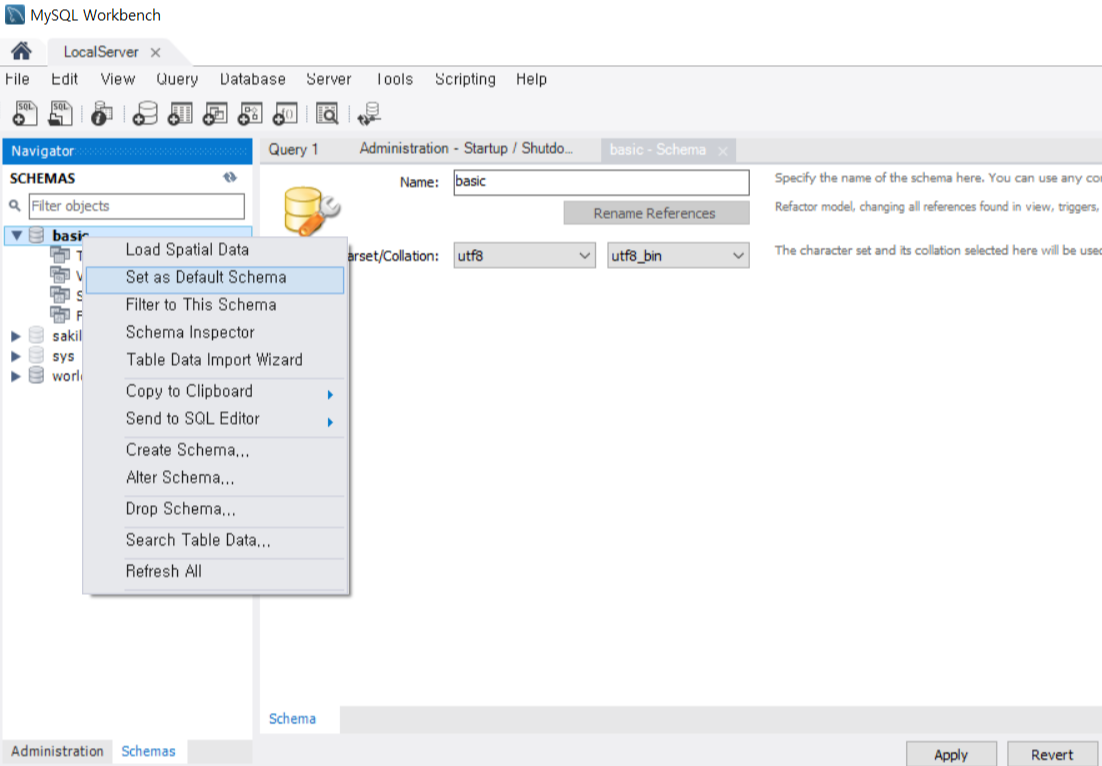
Task: Switch to the Schemas navigator tab
Action: click(148, 751)
